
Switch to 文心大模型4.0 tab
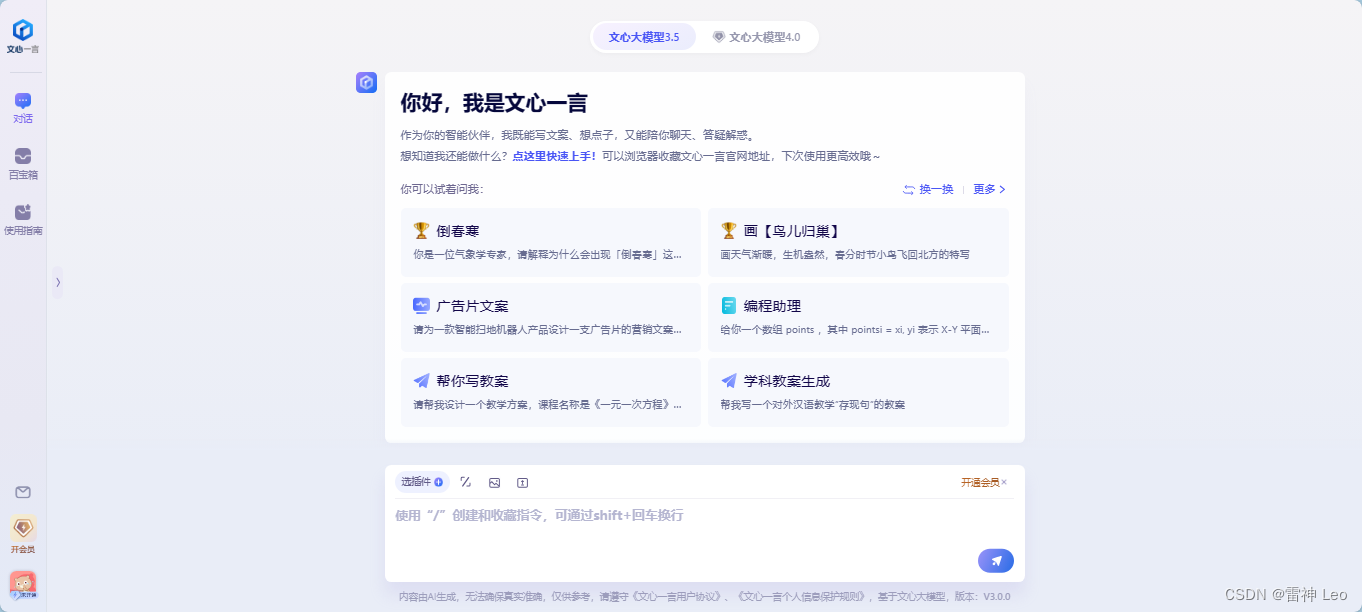pyautogui.click(x=756, y=37)
